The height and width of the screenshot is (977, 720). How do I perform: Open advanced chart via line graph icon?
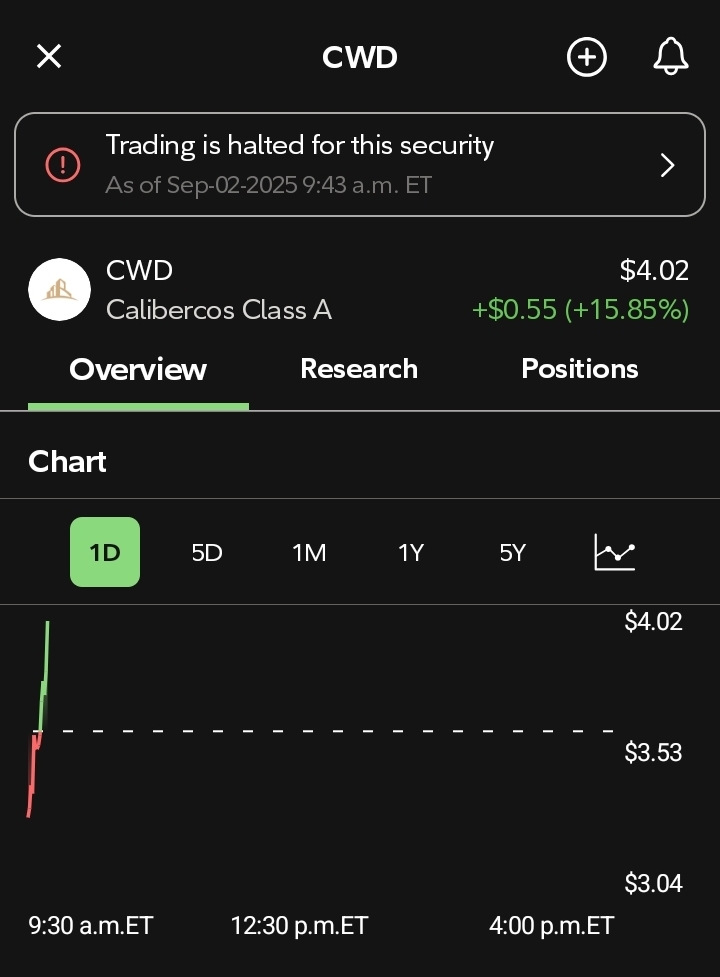615,552
